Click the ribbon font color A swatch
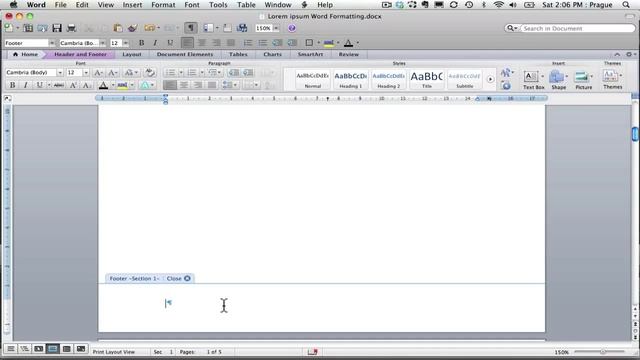The image size is (640, 360). (x=103, y=85)
